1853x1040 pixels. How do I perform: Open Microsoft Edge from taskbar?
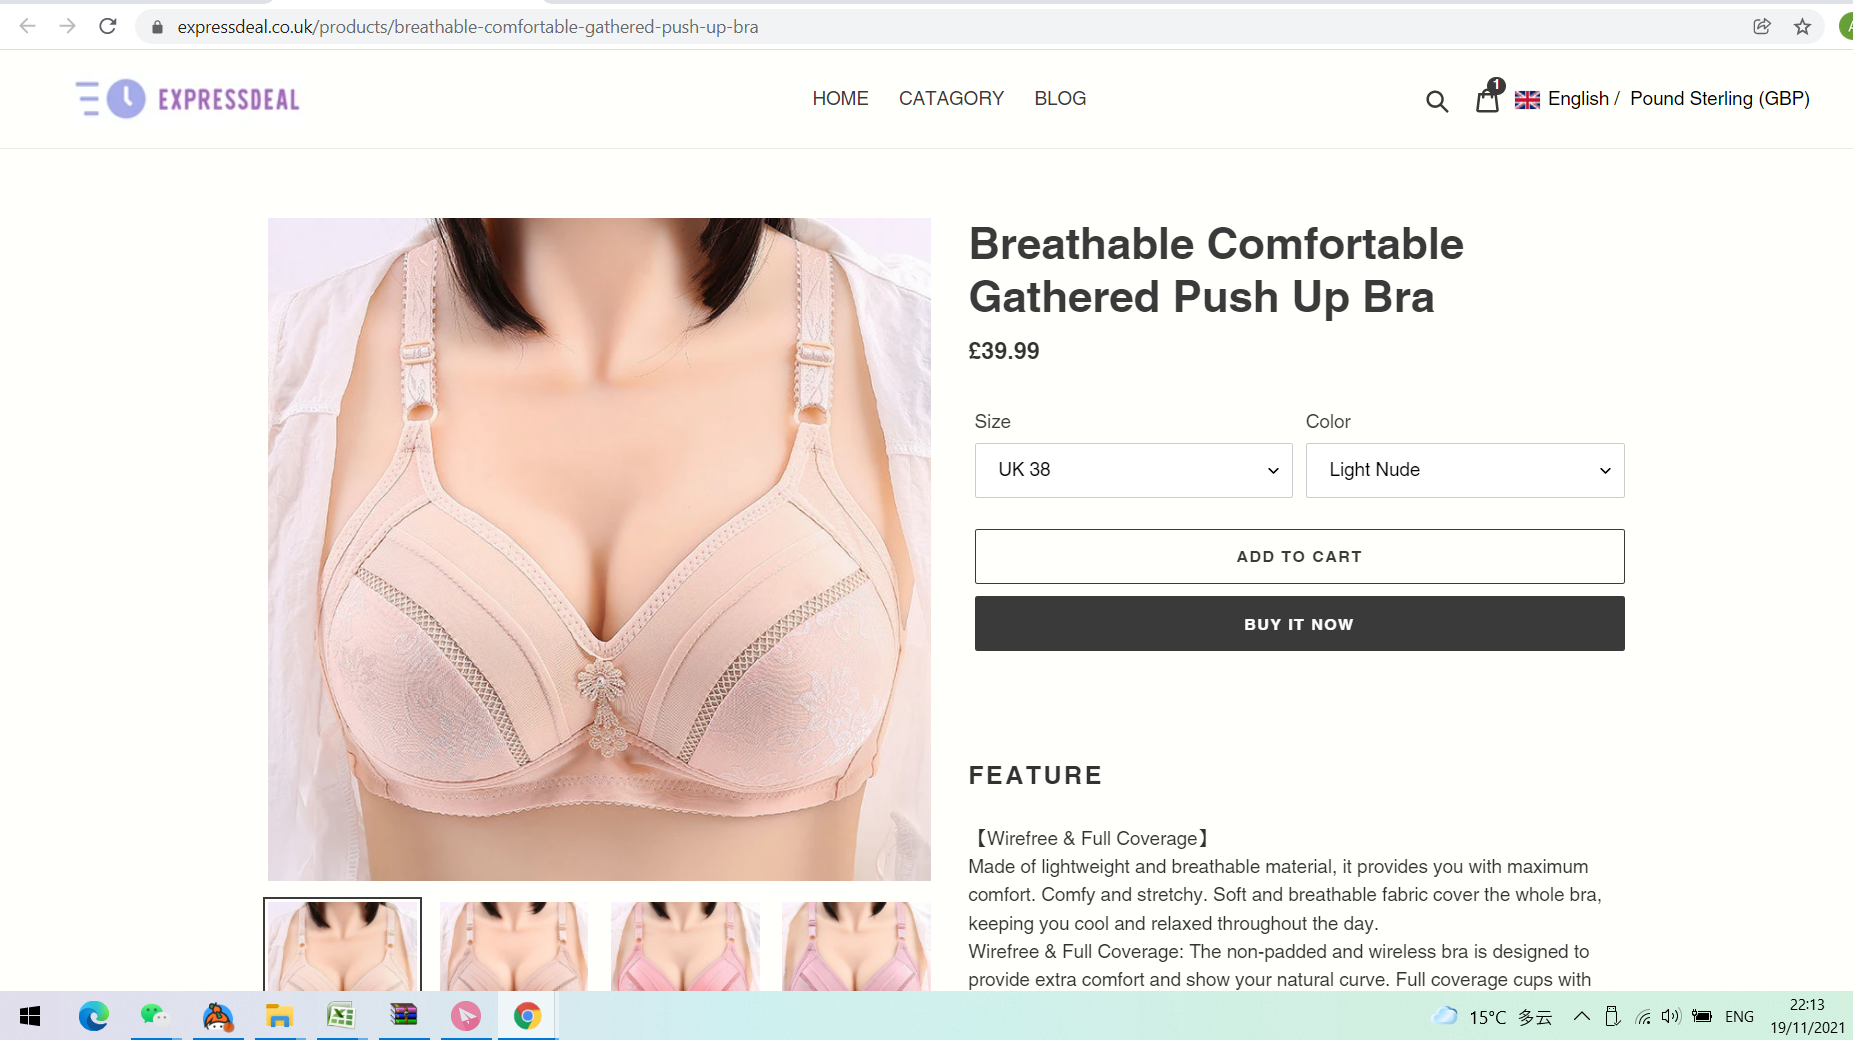click(93, 1016)
